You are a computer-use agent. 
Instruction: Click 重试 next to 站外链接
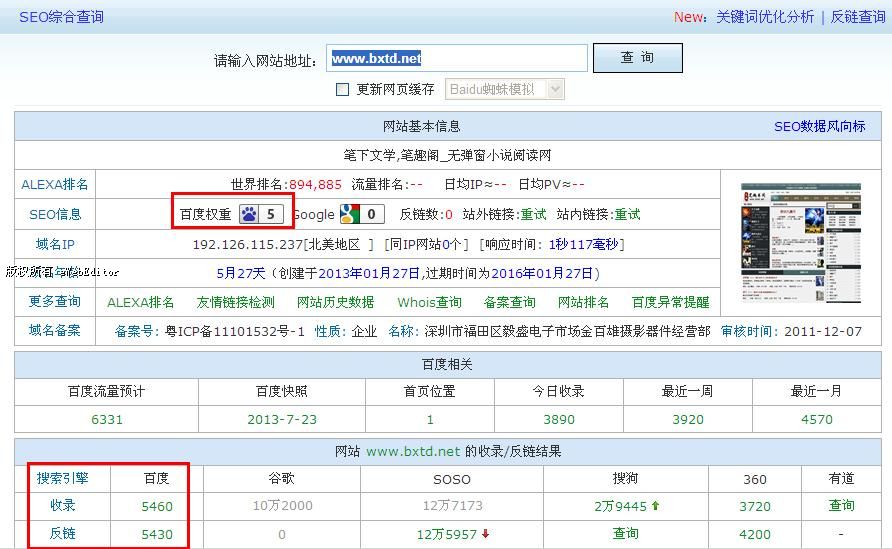[x=533, y=214]
